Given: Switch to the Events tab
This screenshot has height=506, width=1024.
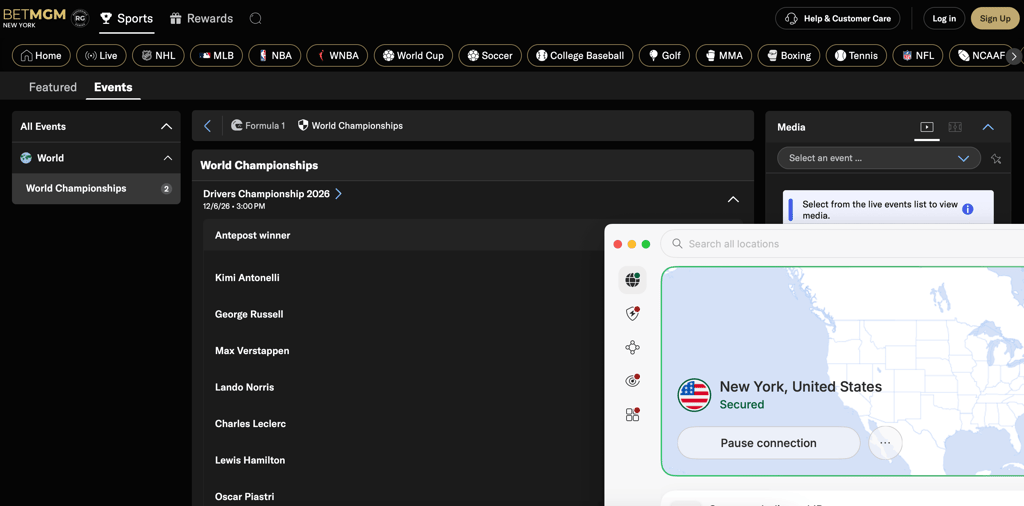Looking at the screenshot, I should tap(113, 87).
